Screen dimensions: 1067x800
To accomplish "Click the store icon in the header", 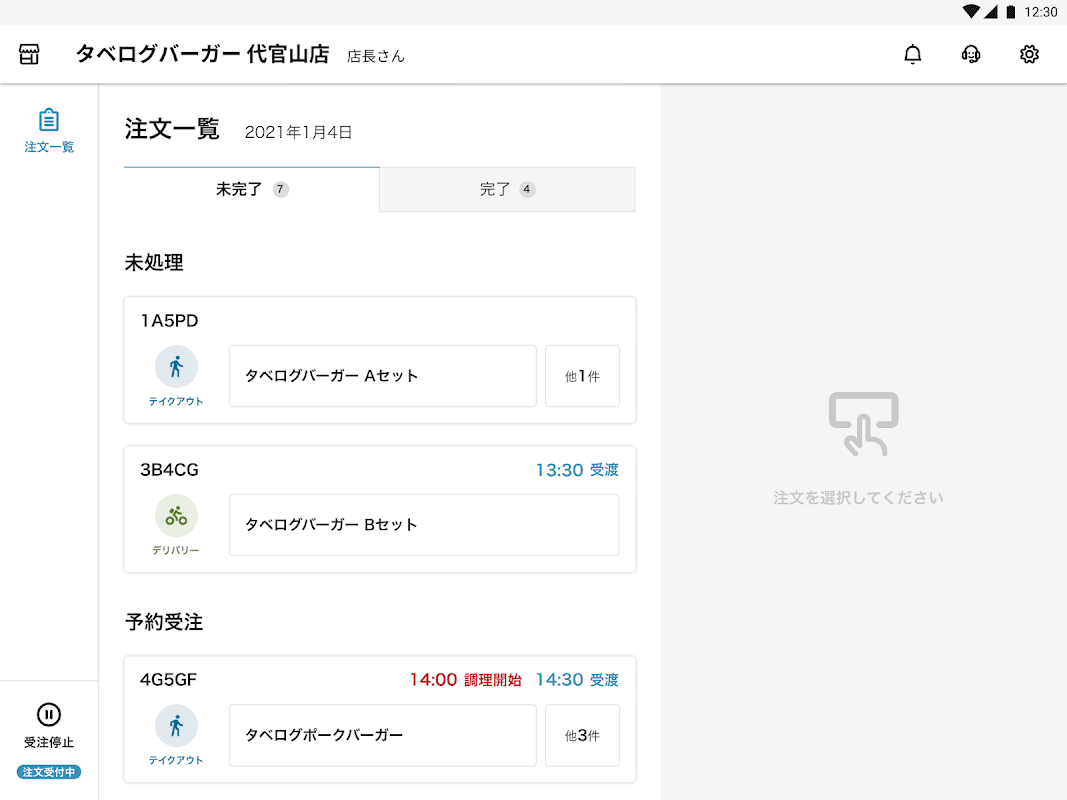I will (30, 54).
